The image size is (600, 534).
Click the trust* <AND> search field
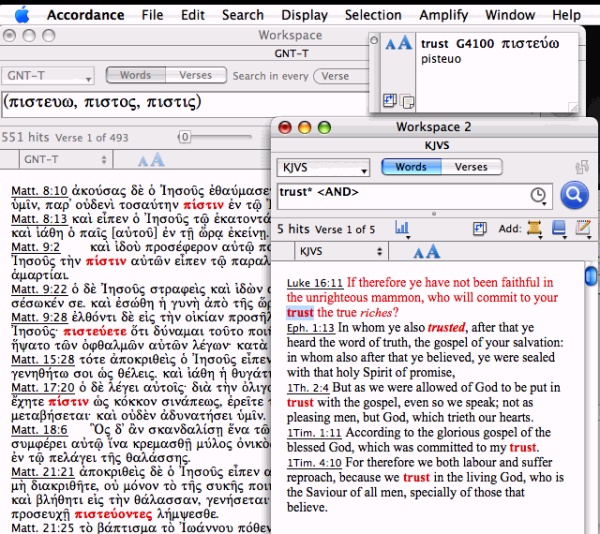coord(414,196)
